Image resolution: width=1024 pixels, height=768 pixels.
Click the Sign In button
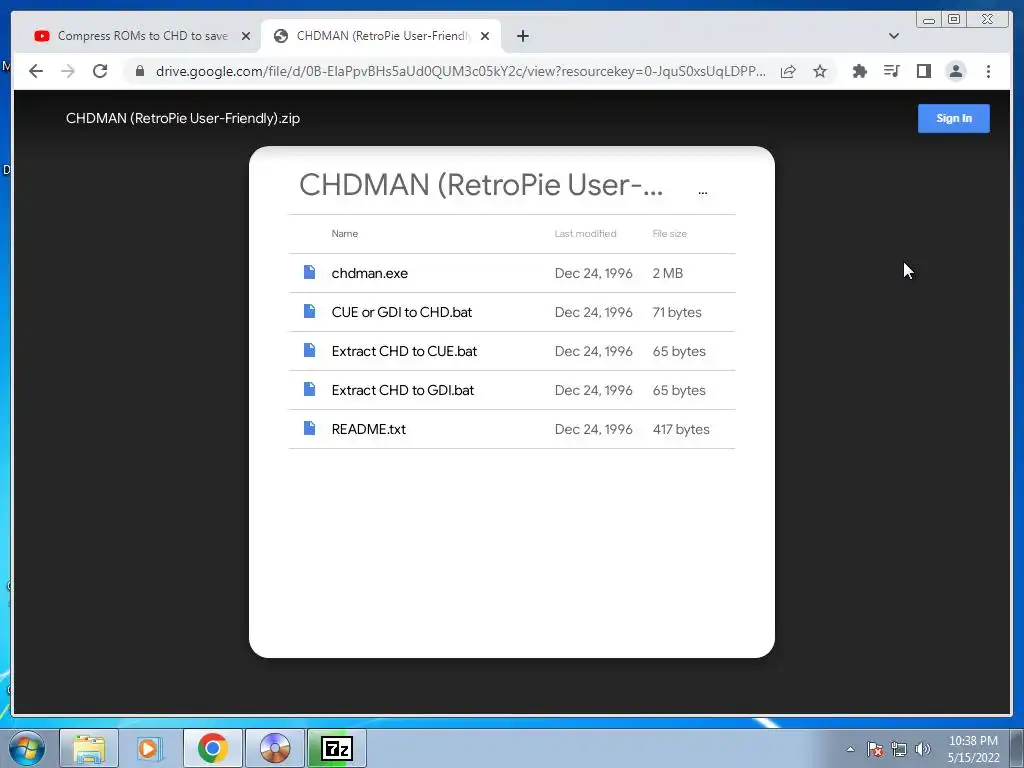(953, 118)
